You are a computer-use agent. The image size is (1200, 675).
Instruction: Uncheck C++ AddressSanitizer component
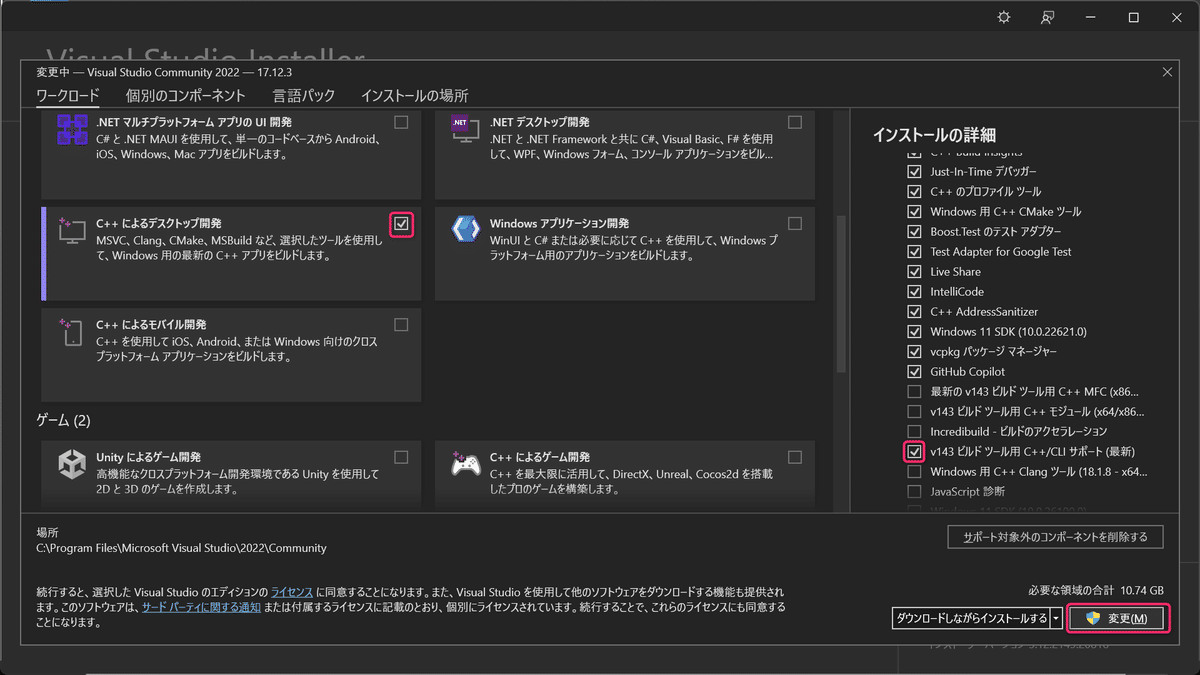coord(914,311)
